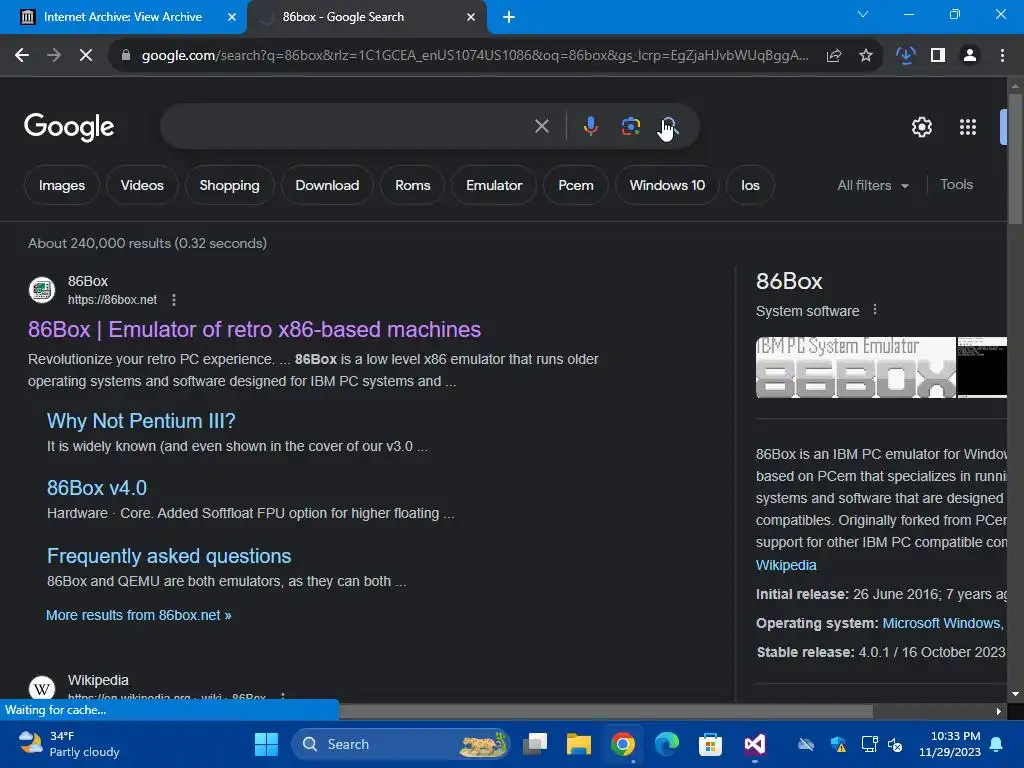Open Google quick settings gear
1024x768 pixels.
point(921,127)
